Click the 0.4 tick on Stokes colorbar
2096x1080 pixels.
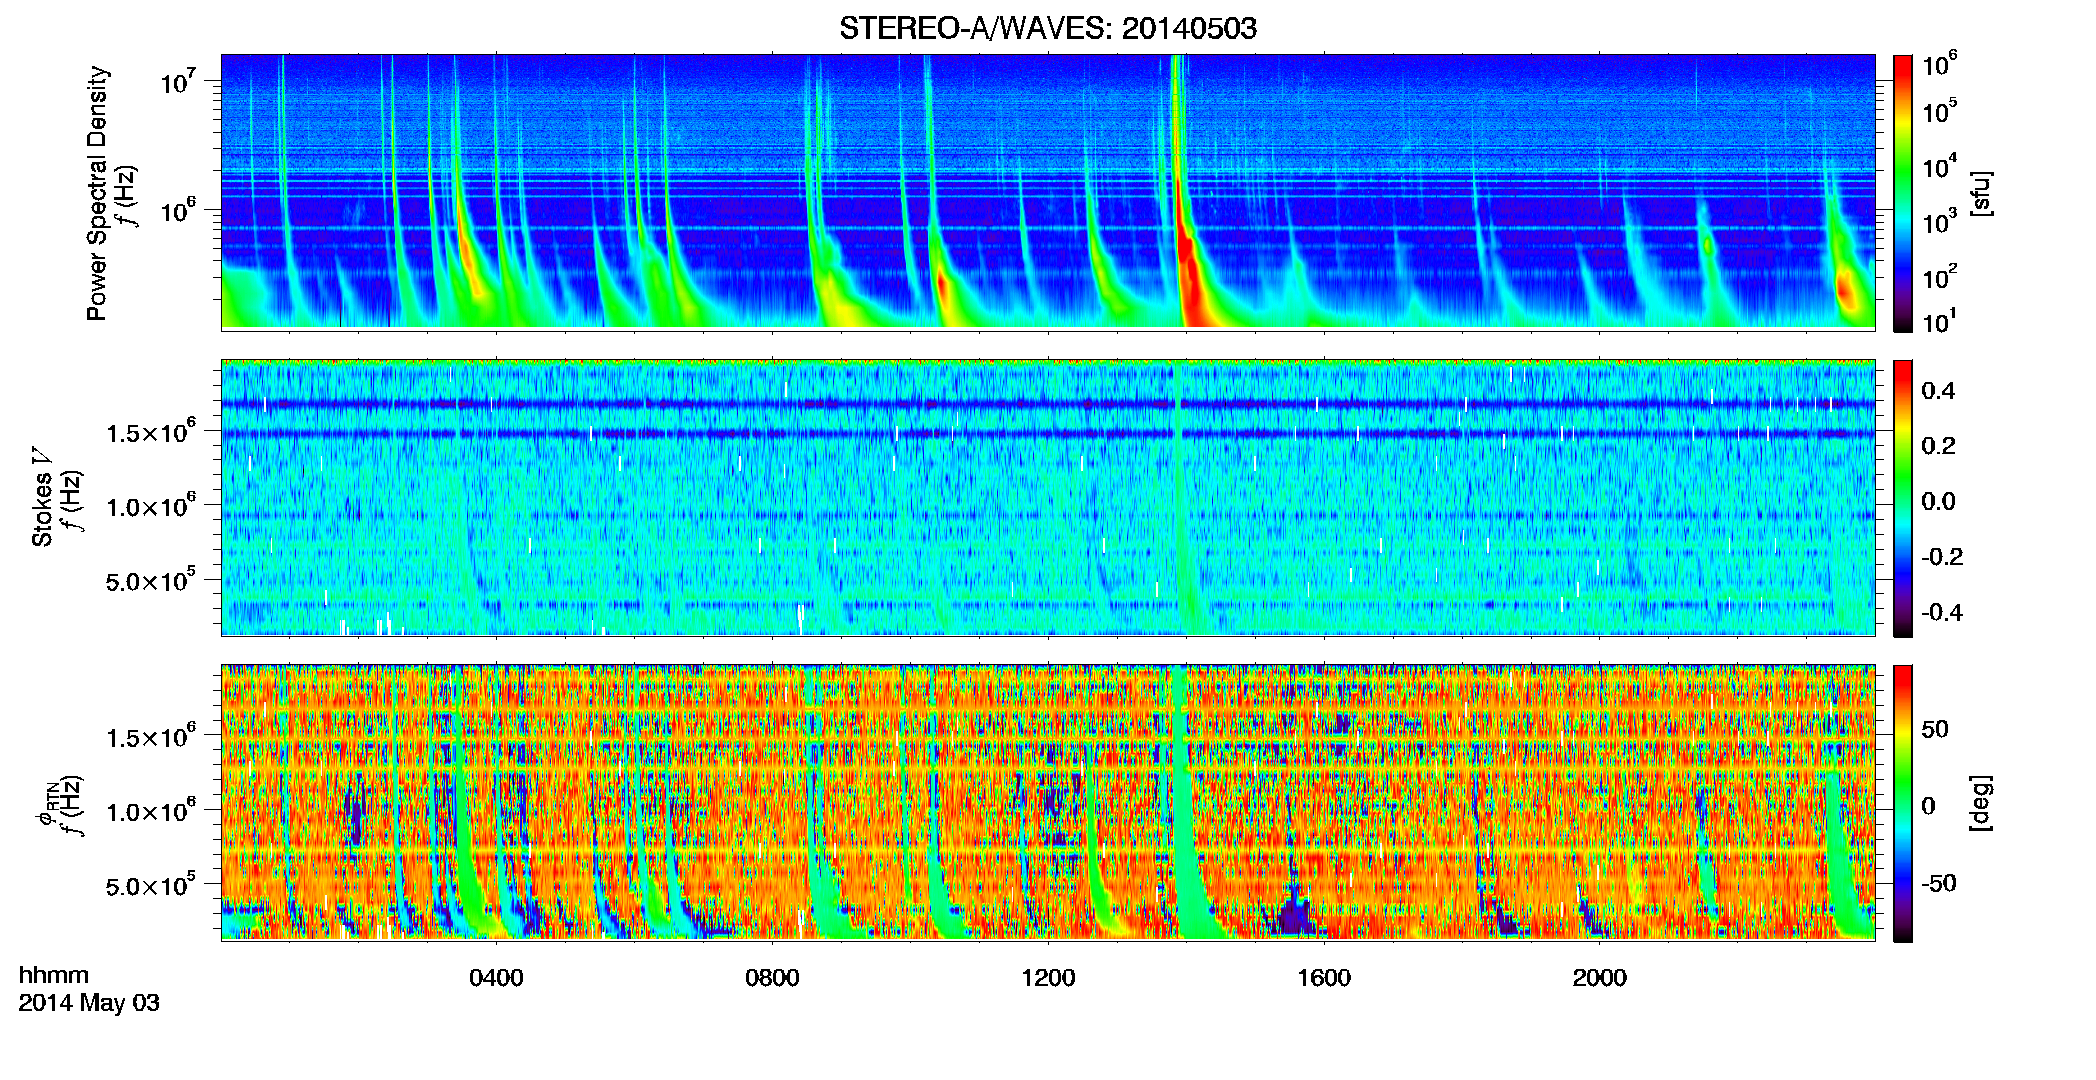tap(1938, 390)
